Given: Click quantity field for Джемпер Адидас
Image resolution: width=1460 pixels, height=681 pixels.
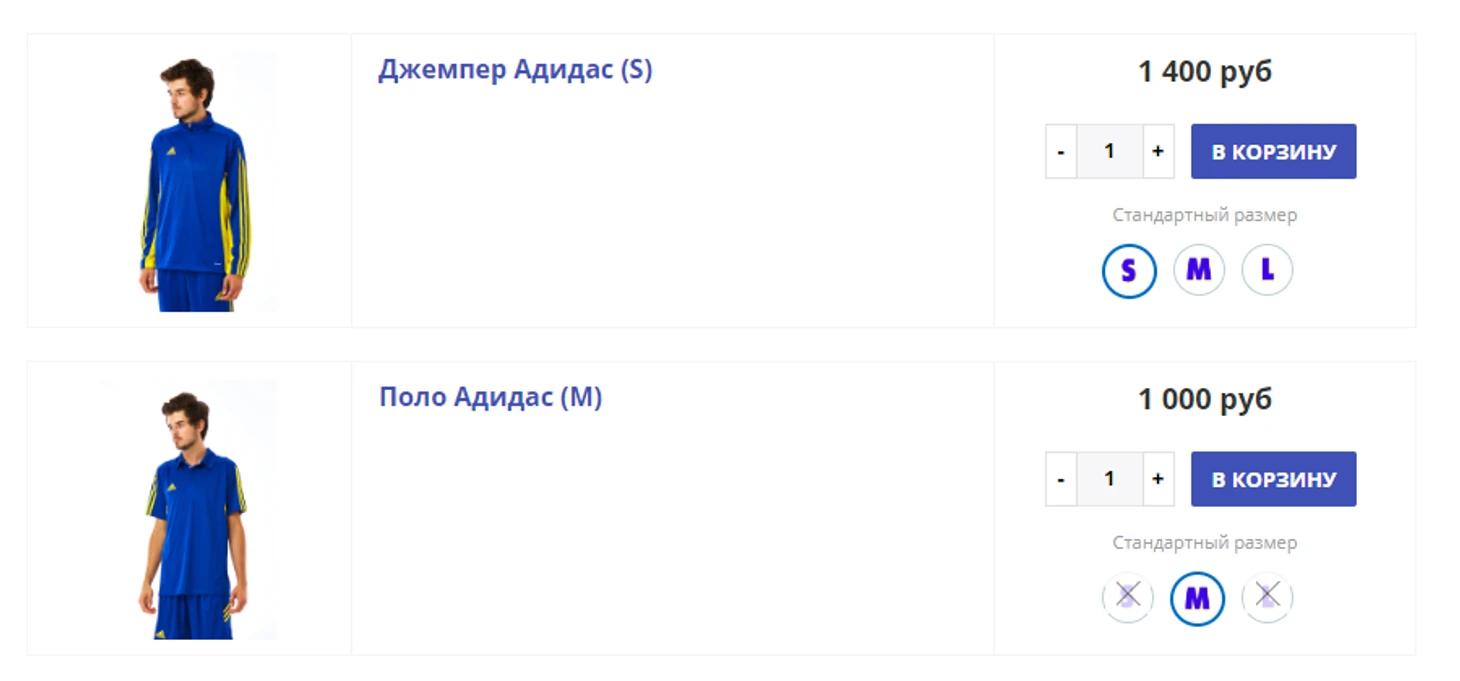Looking at the screenshot, I should point(1109,152).
